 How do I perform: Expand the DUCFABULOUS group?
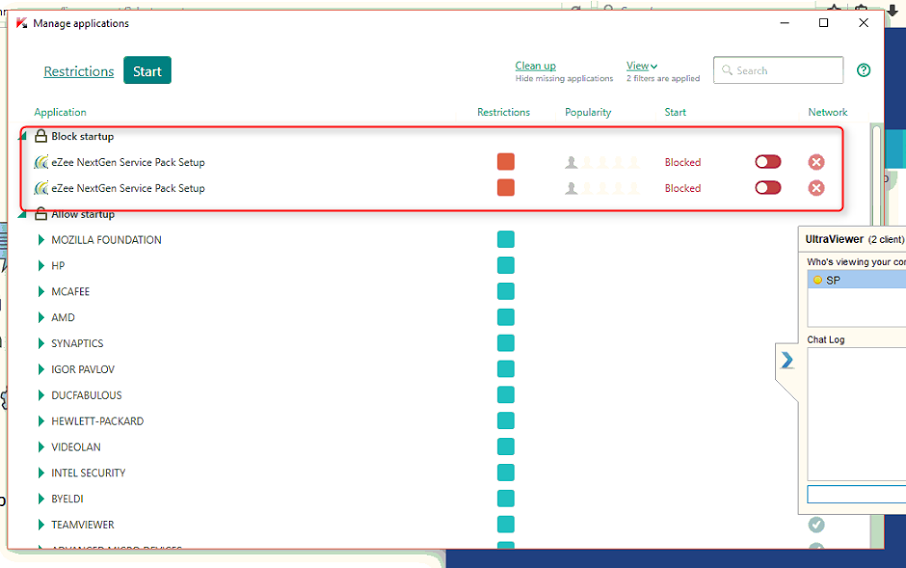coord(40,395)
